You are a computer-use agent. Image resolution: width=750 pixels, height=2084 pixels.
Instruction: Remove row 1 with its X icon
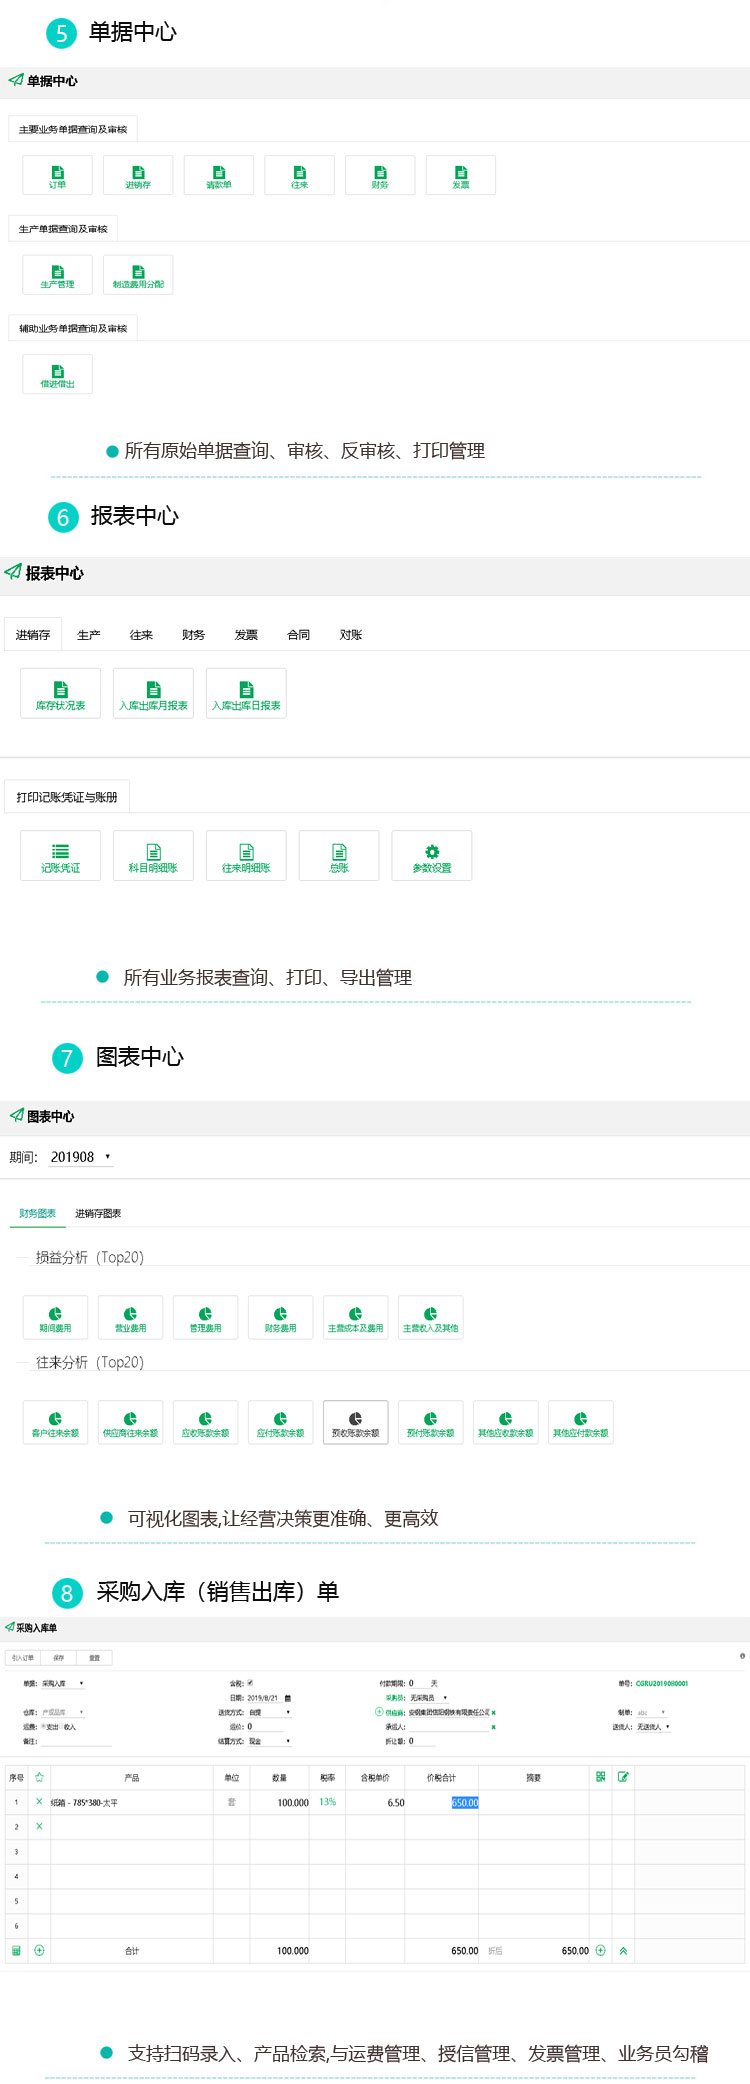click(39, 1801)
